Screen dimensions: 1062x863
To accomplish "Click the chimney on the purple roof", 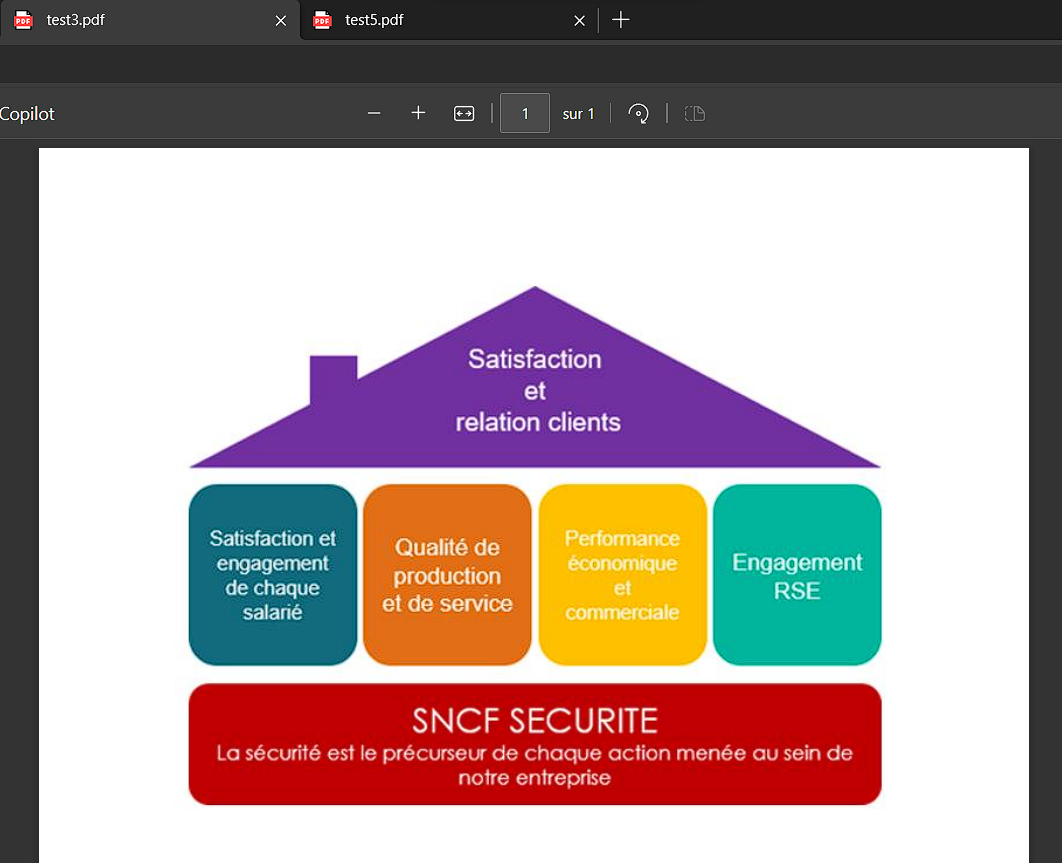I will click(333, 374).
